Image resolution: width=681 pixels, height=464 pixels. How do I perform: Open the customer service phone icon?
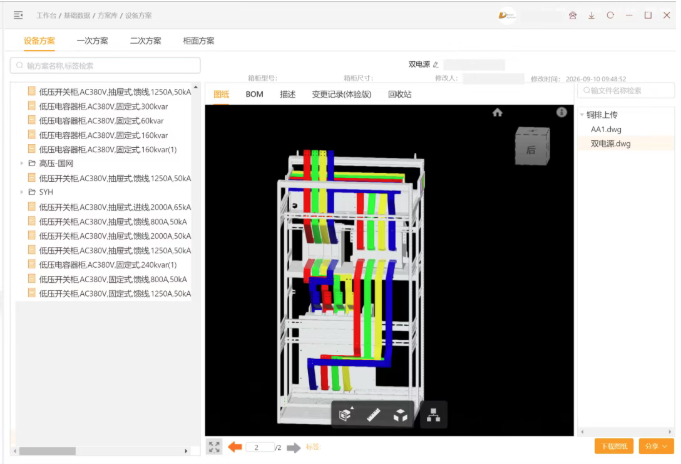(x=573, y=16)
